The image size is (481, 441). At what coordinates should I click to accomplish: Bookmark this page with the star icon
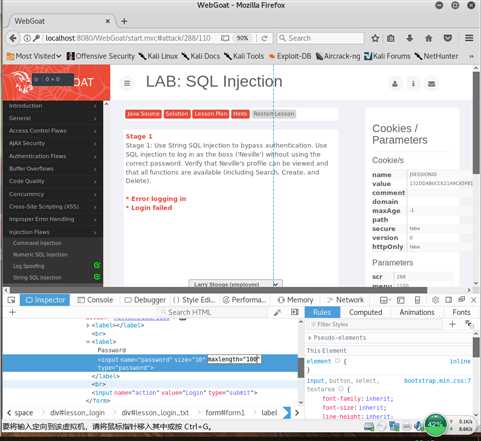point(375,38)
